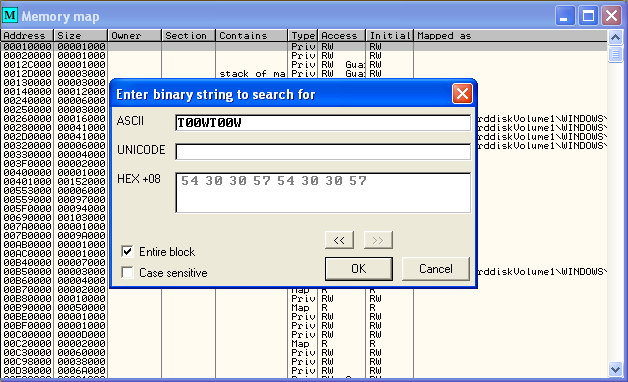Select the row at address 007A0000
The image size is (628, 382).
[55, 227]
